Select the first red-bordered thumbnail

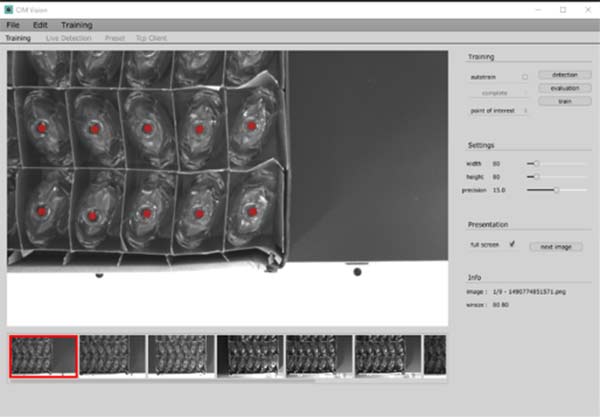[x=43, y=355]
